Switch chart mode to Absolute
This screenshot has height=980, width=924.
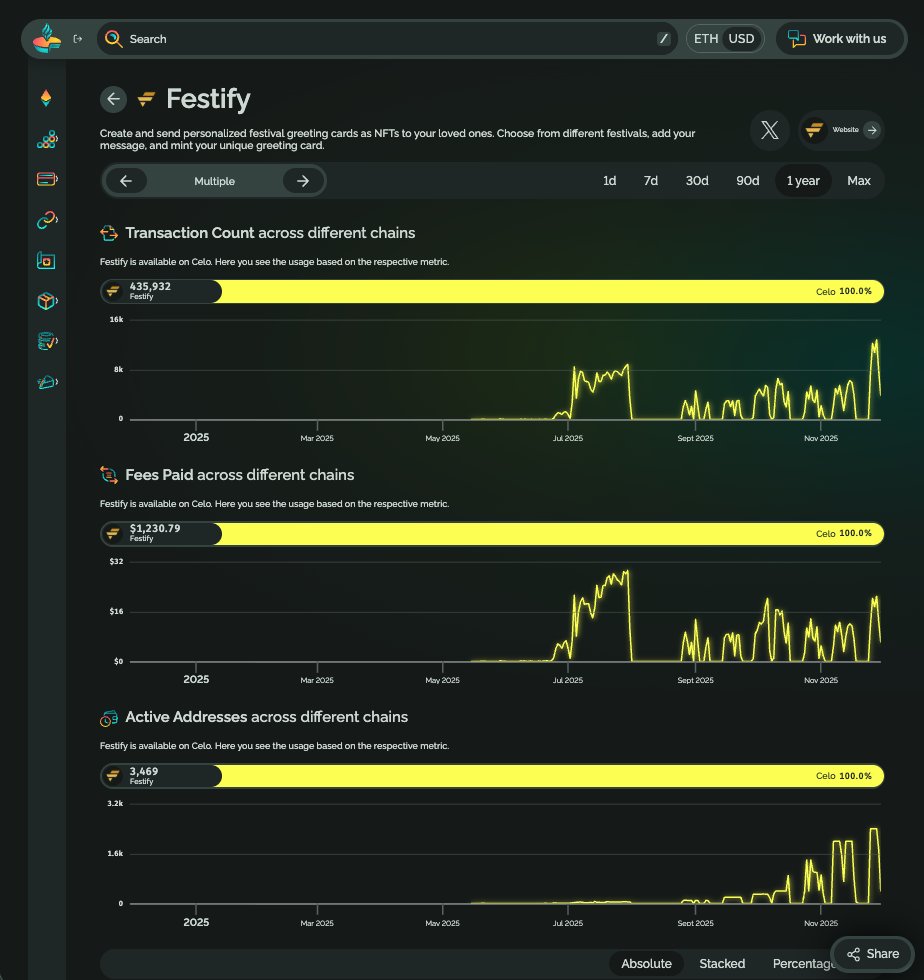tap(646, 964)
